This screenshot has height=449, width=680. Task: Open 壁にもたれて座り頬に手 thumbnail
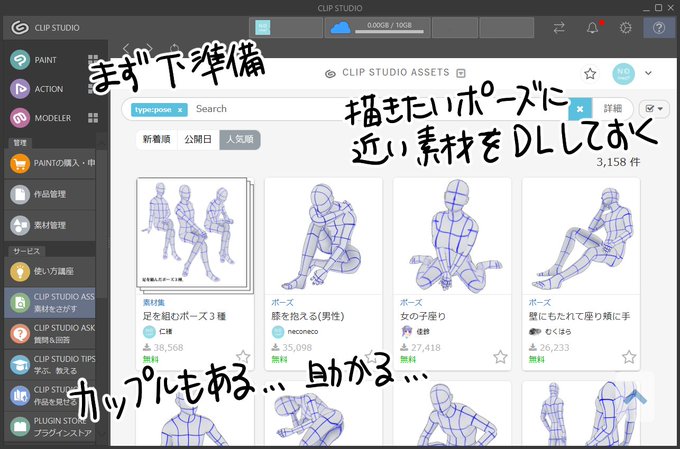[x=581, y=236]
